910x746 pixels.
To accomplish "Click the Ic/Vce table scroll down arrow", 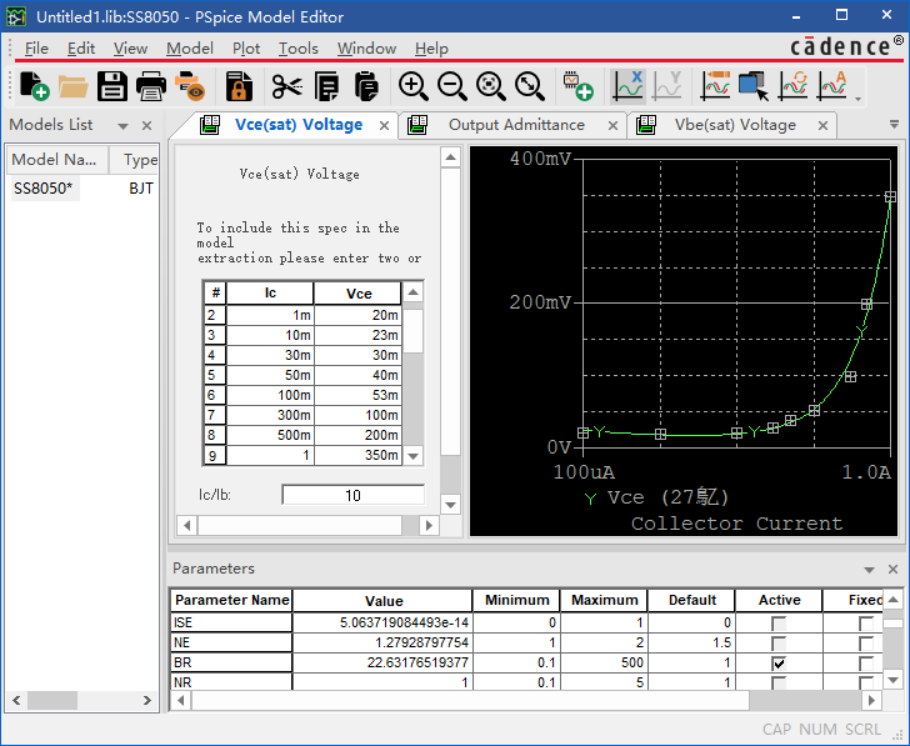I will [413, 456].
